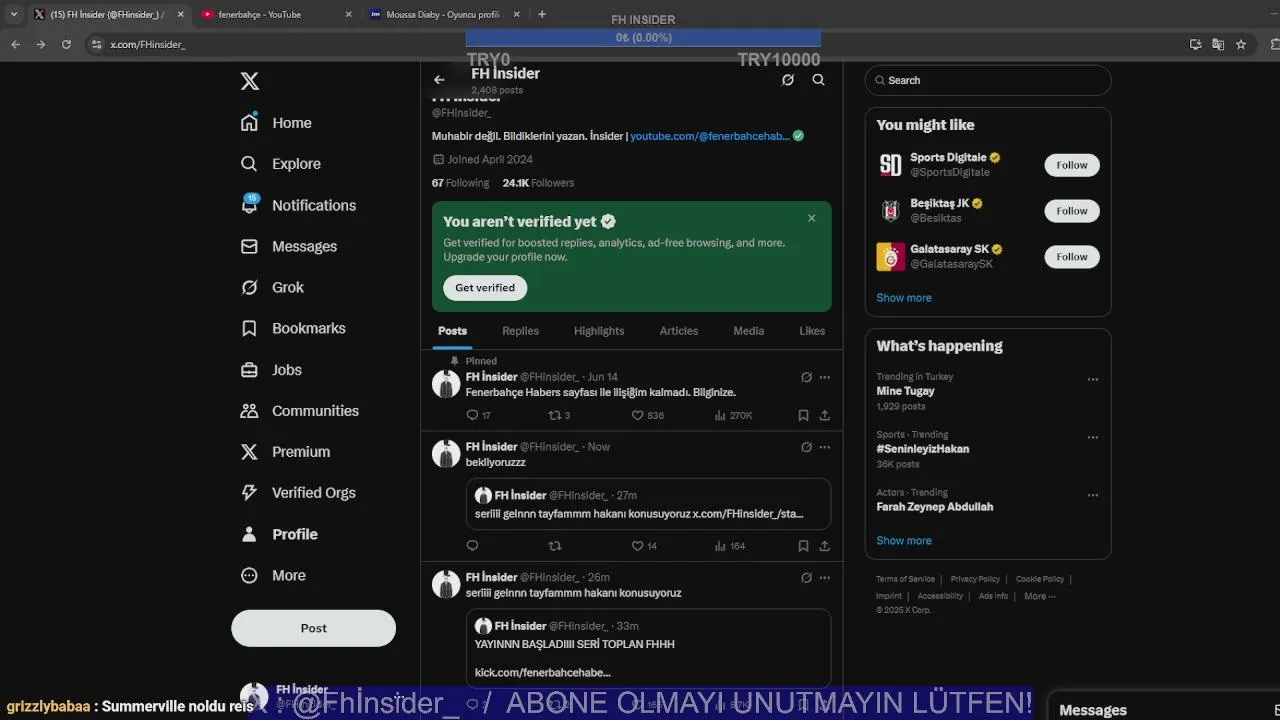Click the Search input field
The width and height of the screenshot is (1280, 720).
[x=988, y=80]
